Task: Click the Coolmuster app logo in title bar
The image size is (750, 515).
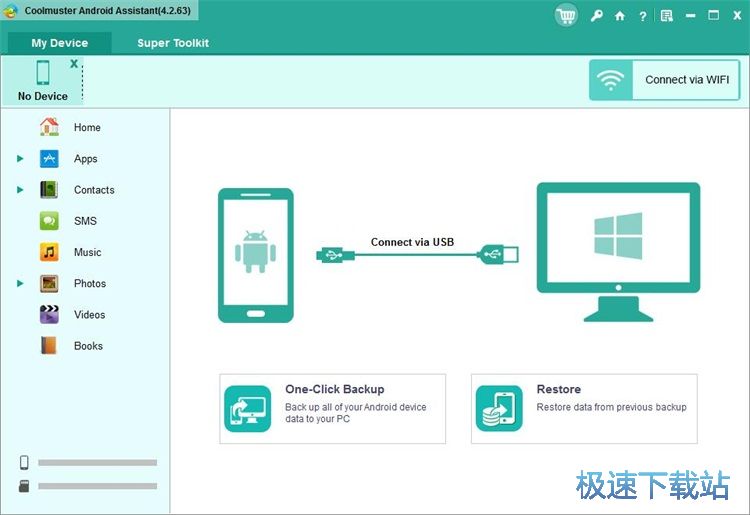Action: (11, 11)
